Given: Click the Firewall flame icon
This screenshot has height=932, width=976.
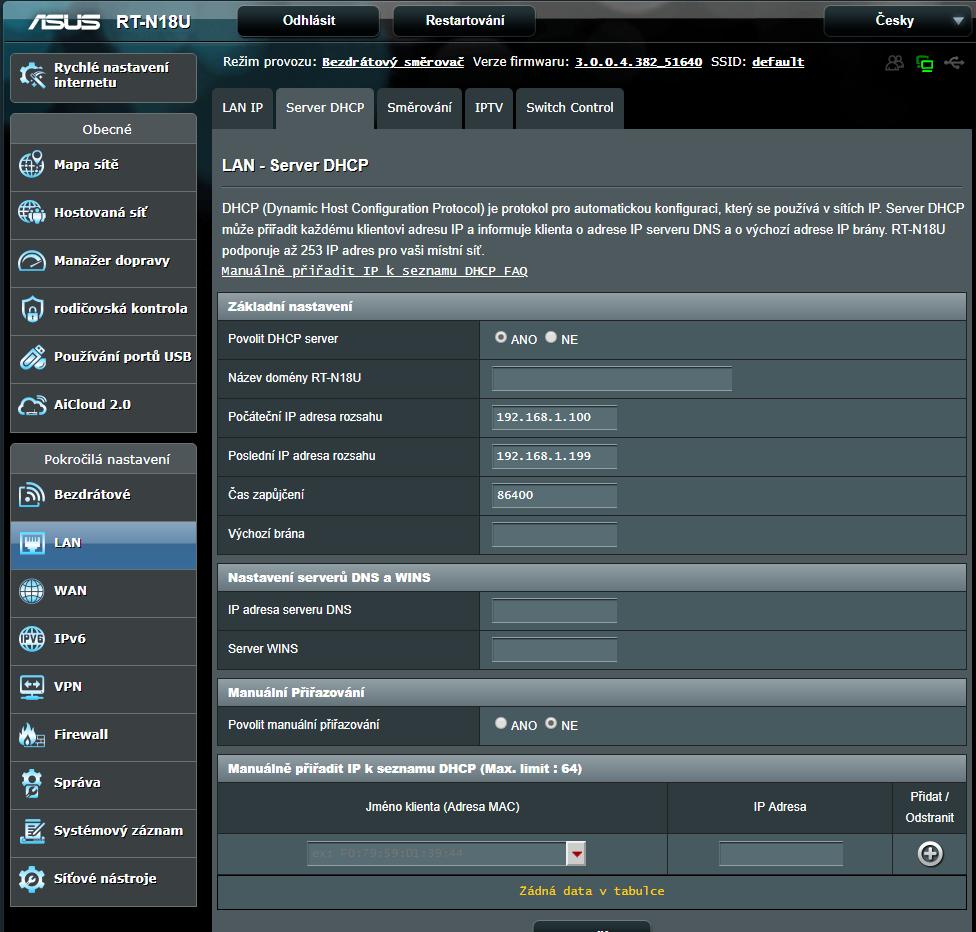Looking at the screenshot, I should click(x=32, y=735).
